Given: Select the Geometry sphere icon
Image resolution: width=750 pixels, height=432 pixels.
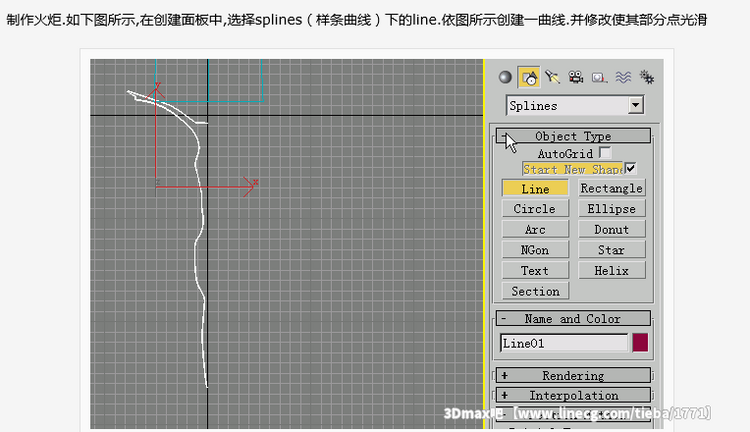Looking at the screenshot, I should pos(505,77).
